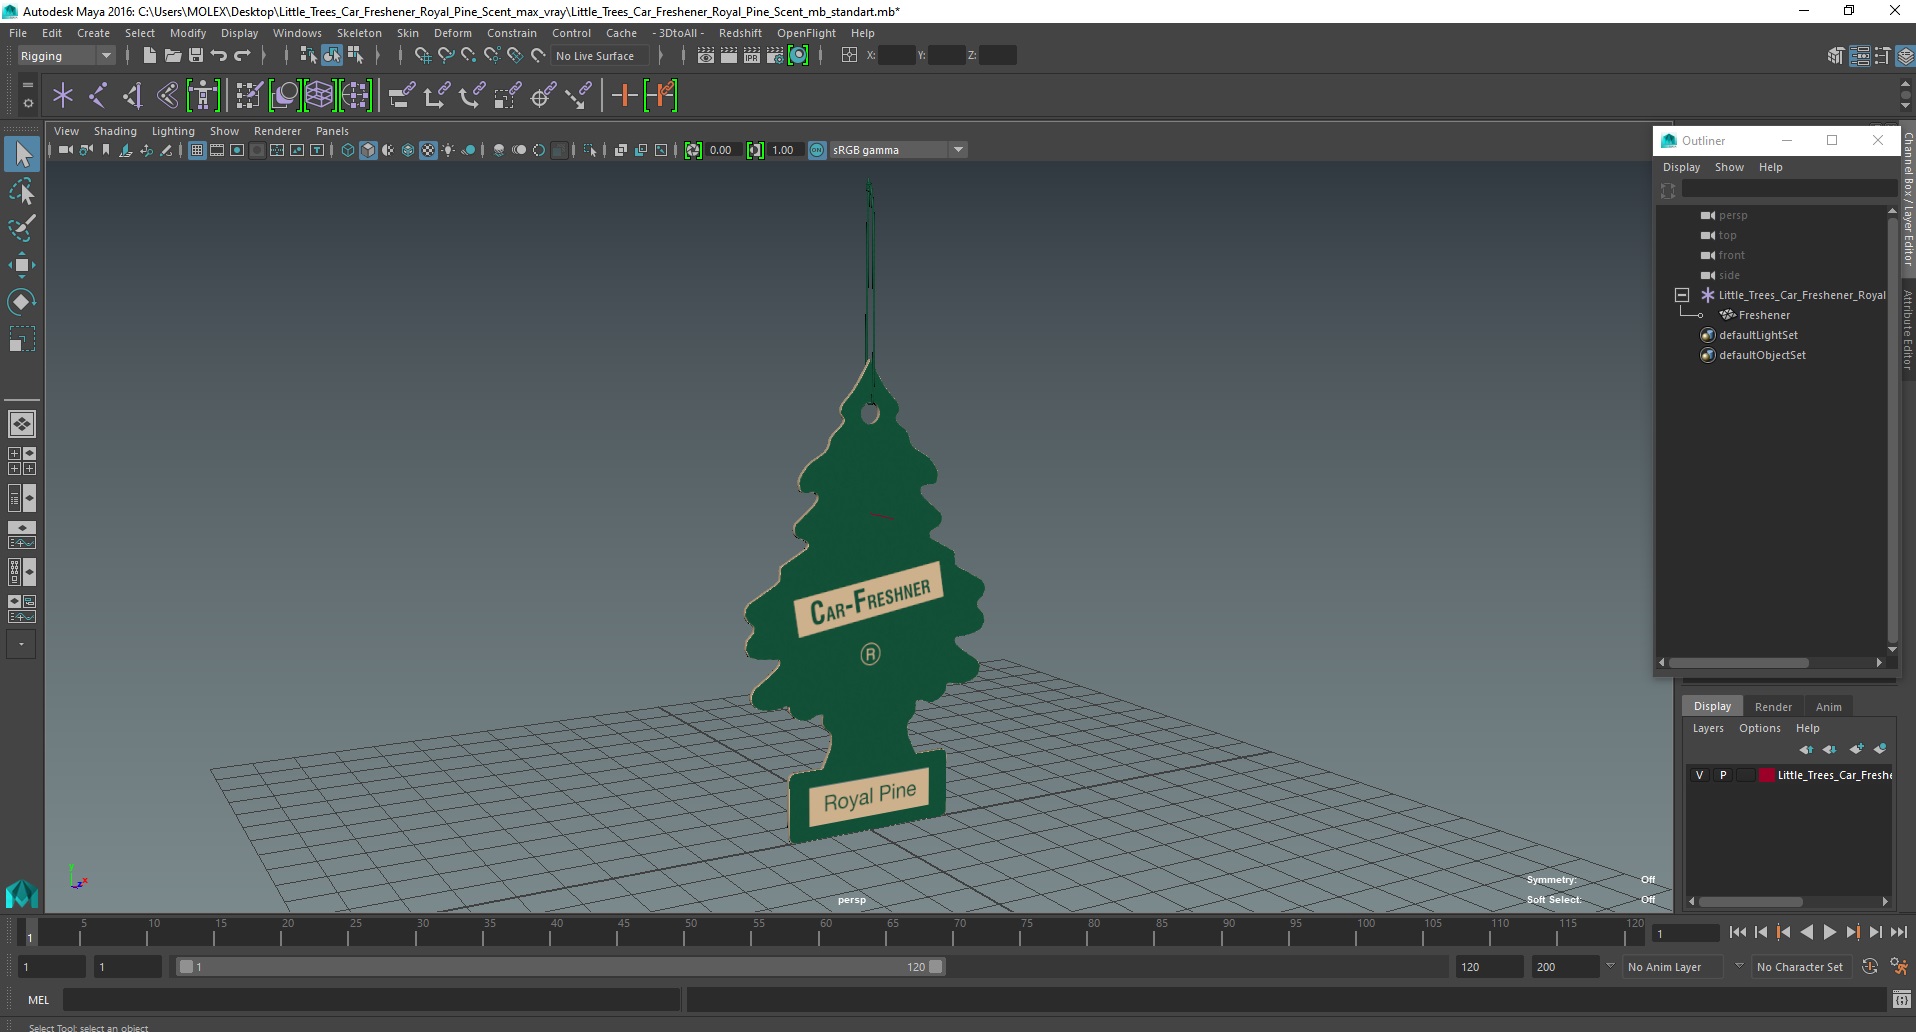Activate the Rotate tool

pos(22,302)
